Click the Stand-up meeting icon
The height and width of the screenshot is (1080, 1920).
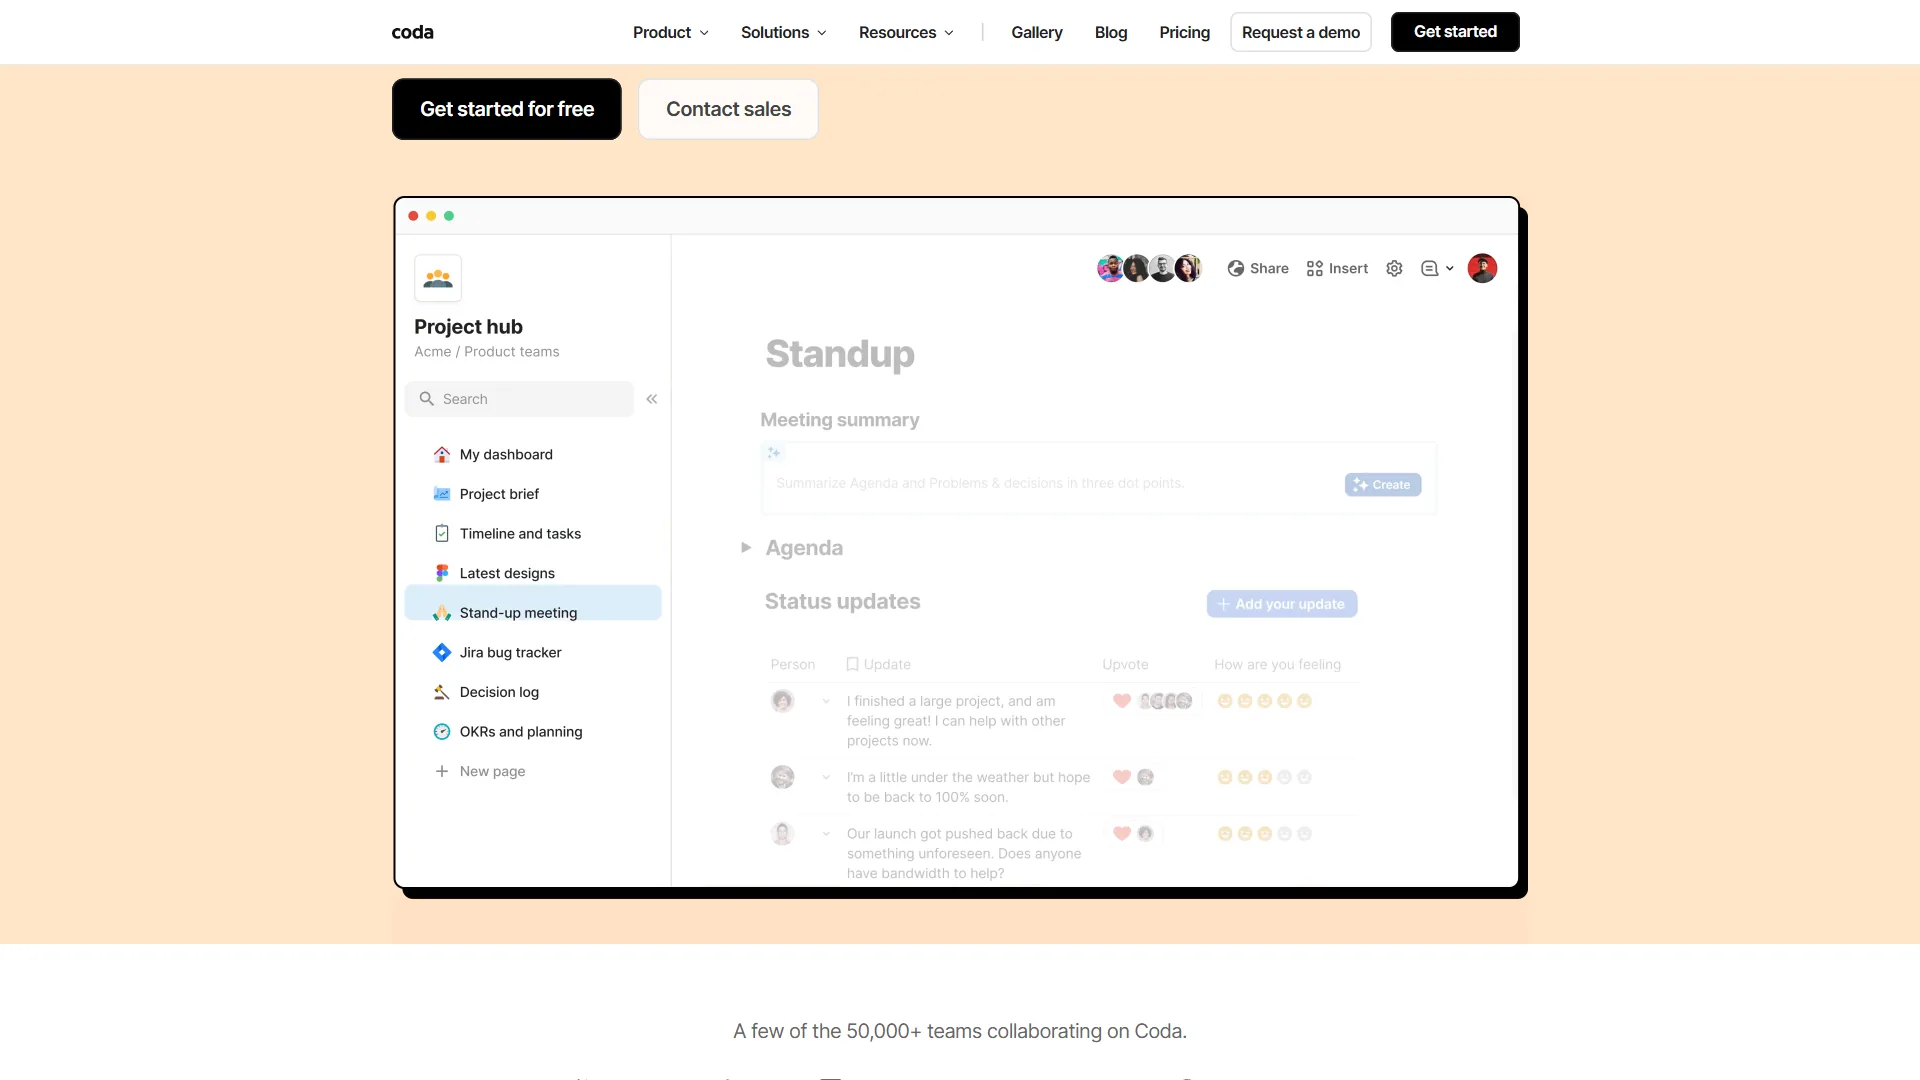click(442, 613)
